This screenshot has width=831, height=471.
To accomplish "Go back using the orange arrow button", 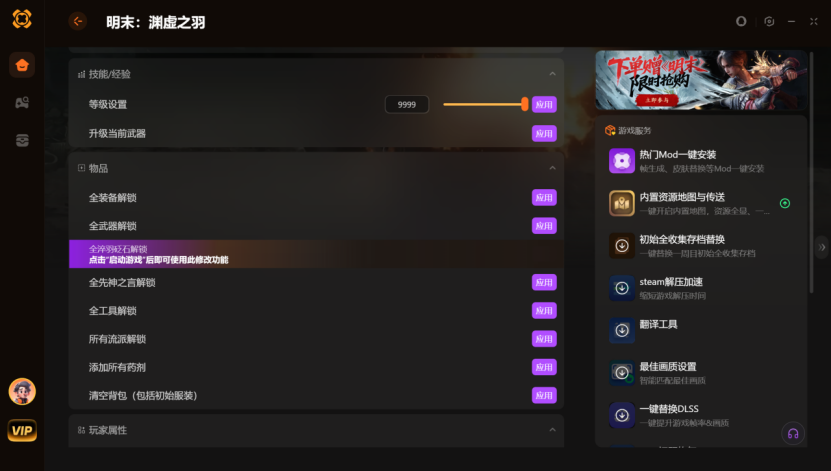I will [78, 21].
